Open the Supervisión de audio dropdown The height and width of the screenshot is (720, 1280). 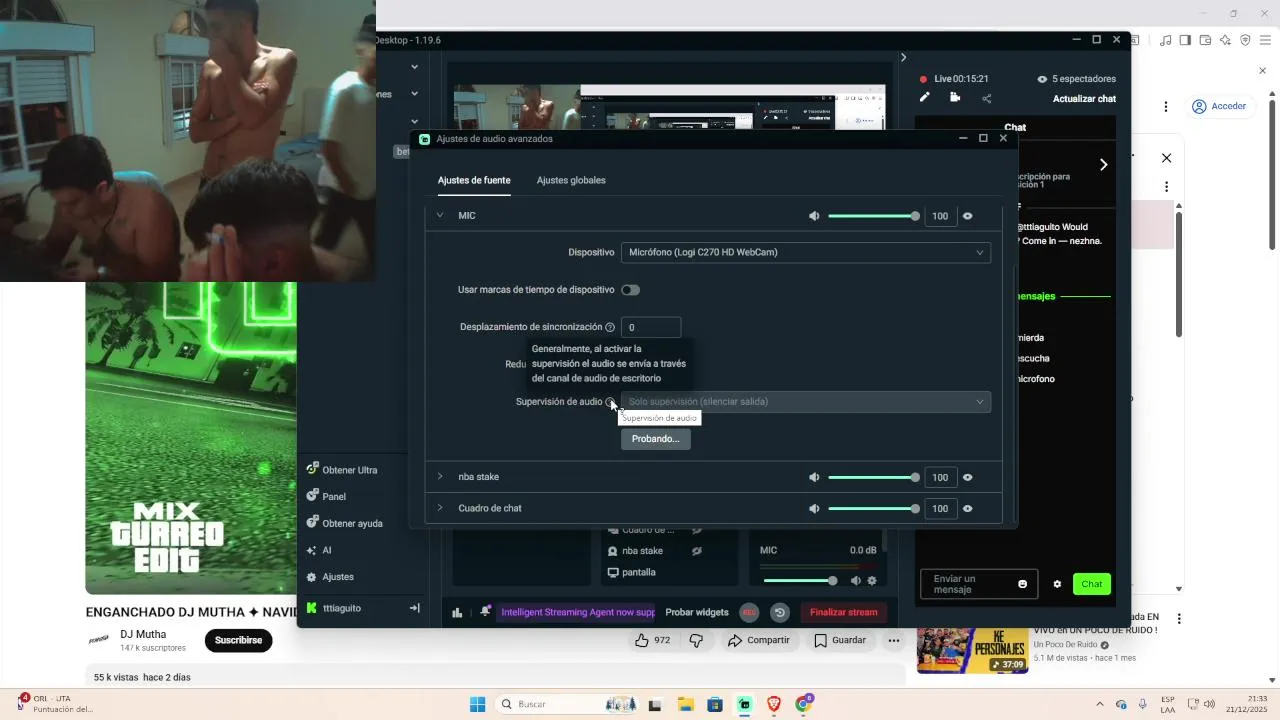tap(806, 402)
